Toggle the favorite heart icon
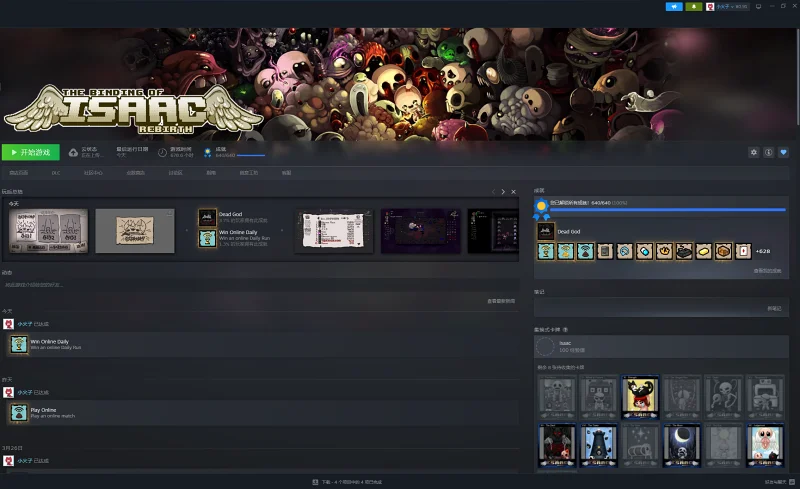The image size is (800, 489). [x=783, y=152]
